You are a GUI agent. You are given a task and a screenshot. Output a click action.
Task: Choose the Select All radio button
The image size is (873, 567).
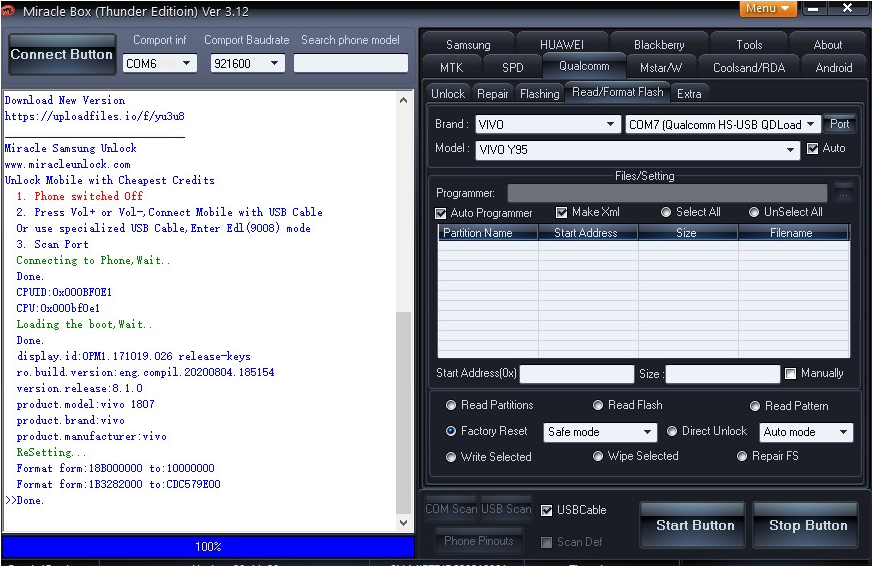(666, 212)
